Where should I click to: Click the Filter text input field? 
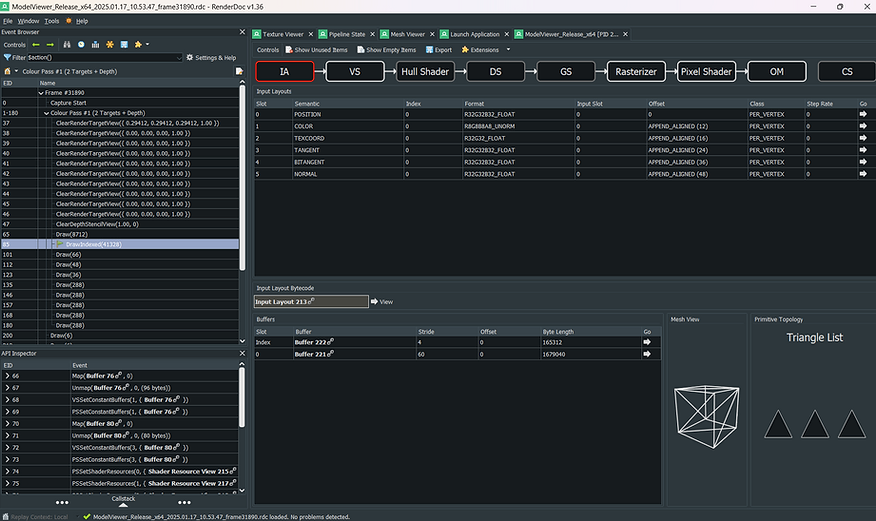(101, 58)
